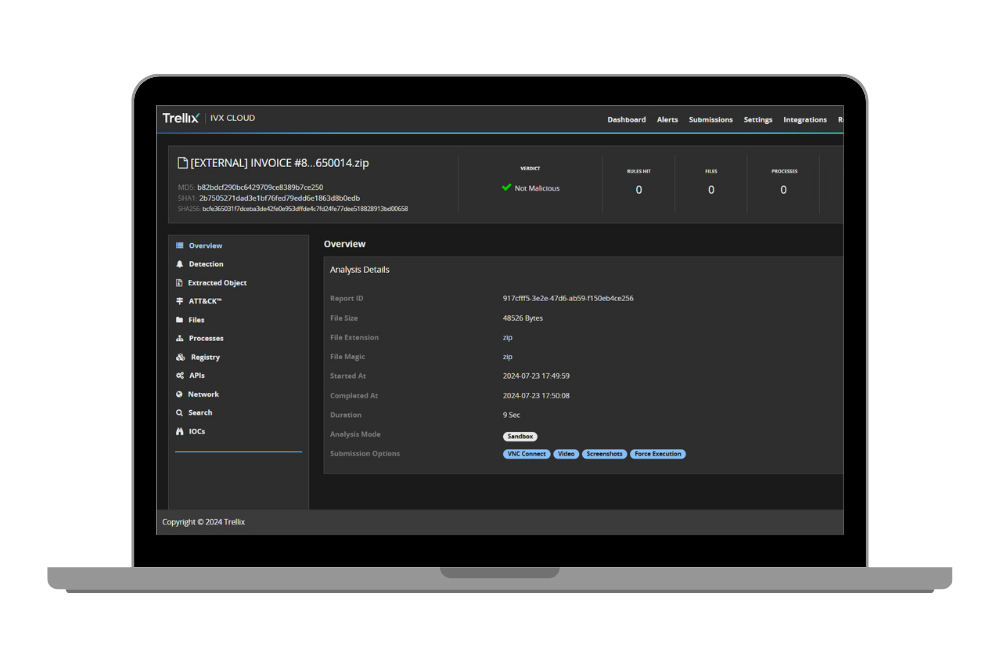1000x667 pixels.
Task: Click the Completed At timestamp 17:50:08
Action: coord(536,396)
